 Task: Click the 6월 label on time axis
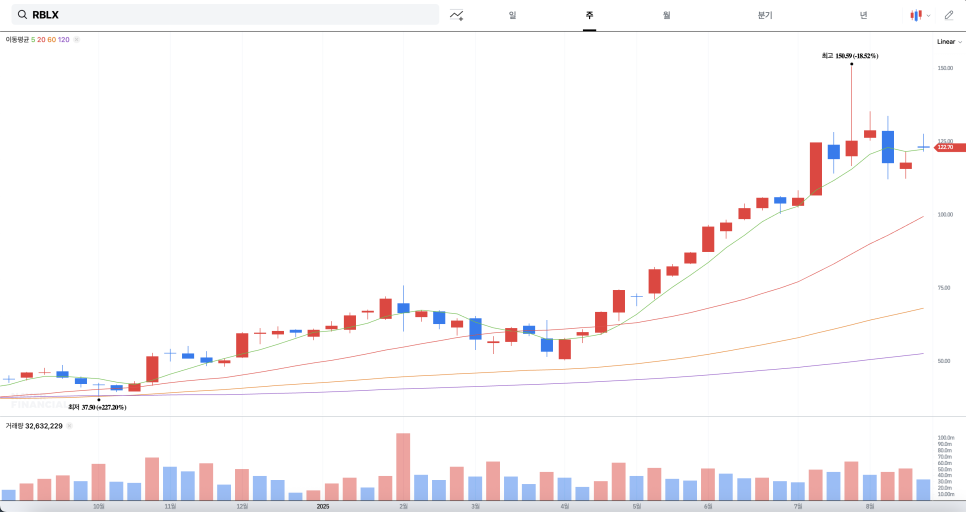coord(708,506)
